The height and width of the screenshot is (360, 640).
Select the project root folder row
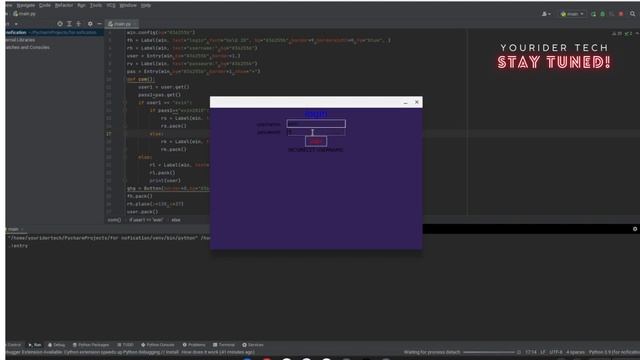point(54,32)
